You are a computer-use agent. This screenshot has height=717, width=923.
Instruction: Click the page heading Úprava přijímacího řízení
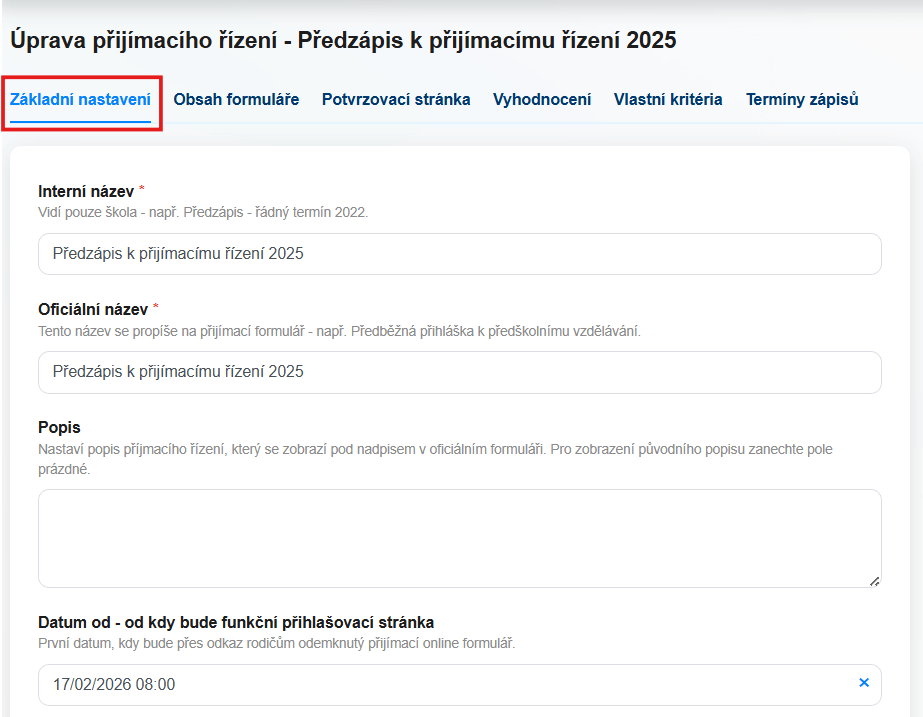point(343,41)
